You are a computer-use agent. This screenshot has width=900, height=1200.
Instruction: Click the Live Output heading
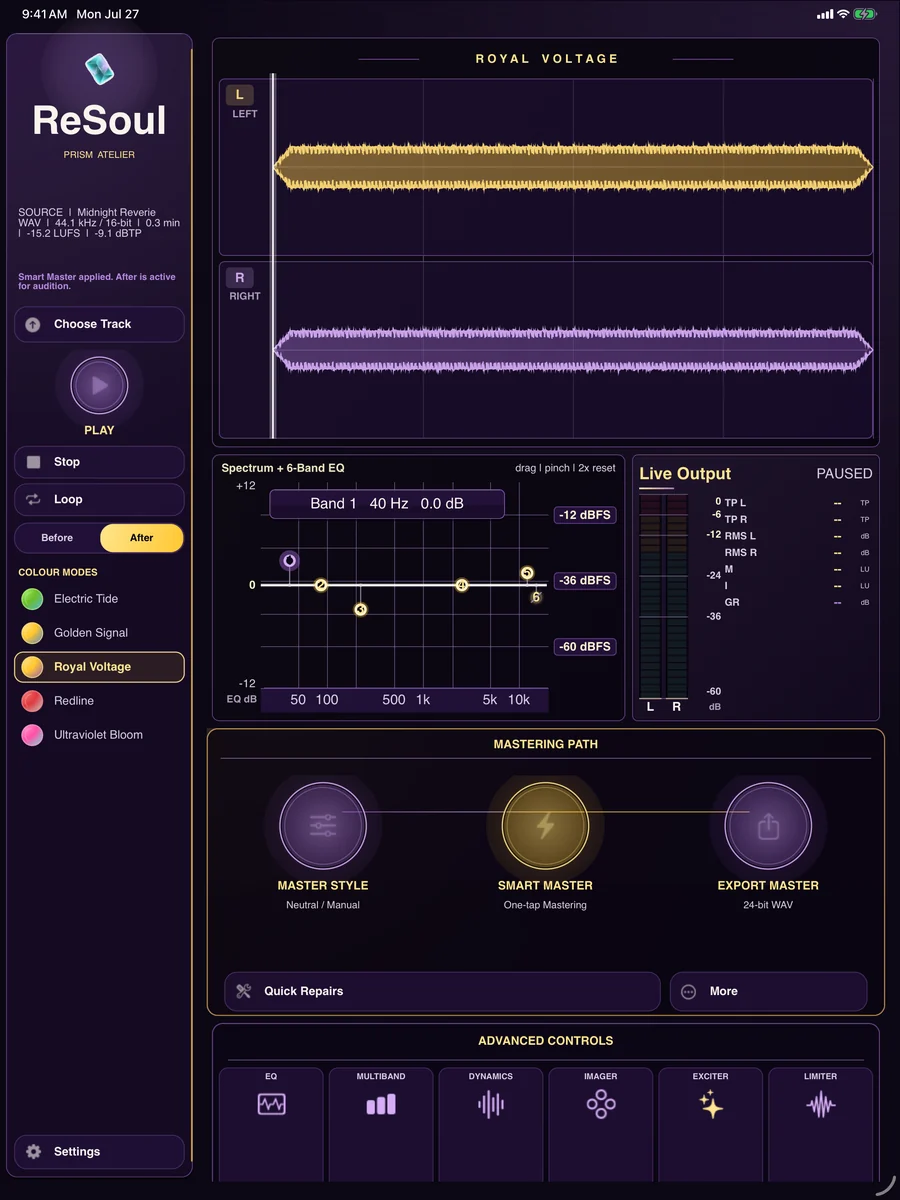685,474
